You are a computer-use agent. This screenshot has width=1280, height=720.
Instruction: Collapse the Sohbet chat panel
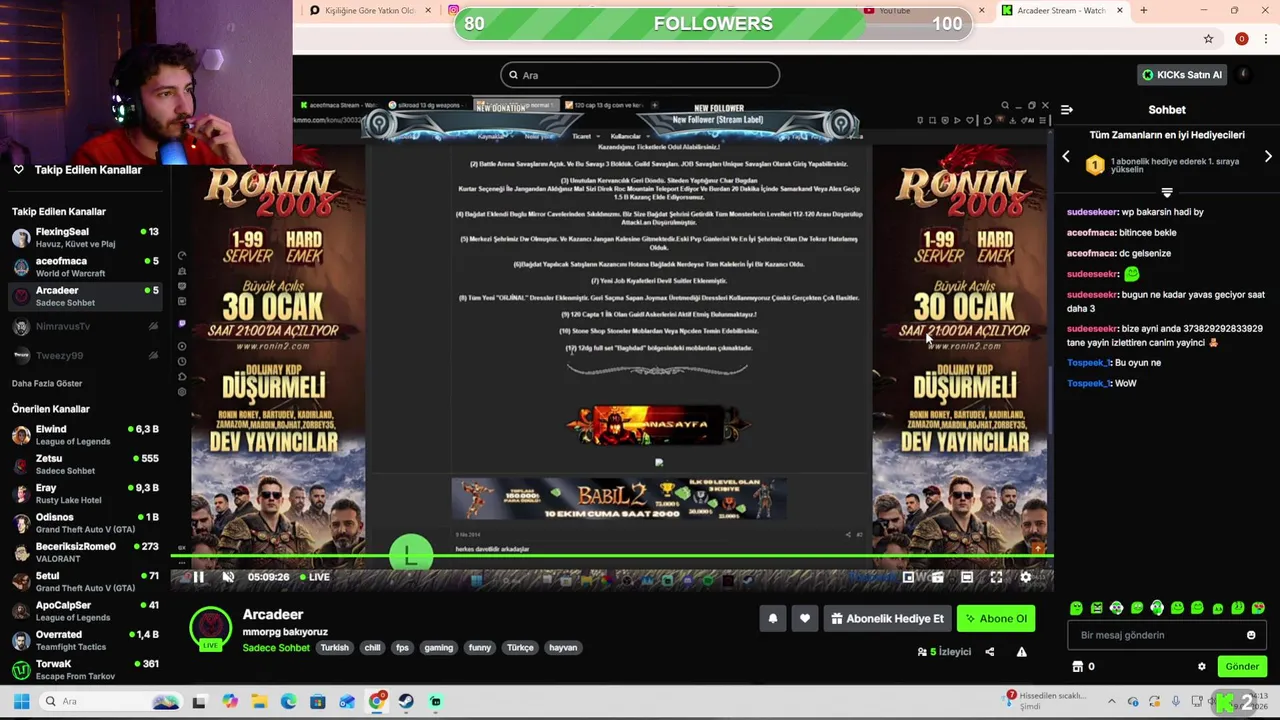coord(1067,110)
